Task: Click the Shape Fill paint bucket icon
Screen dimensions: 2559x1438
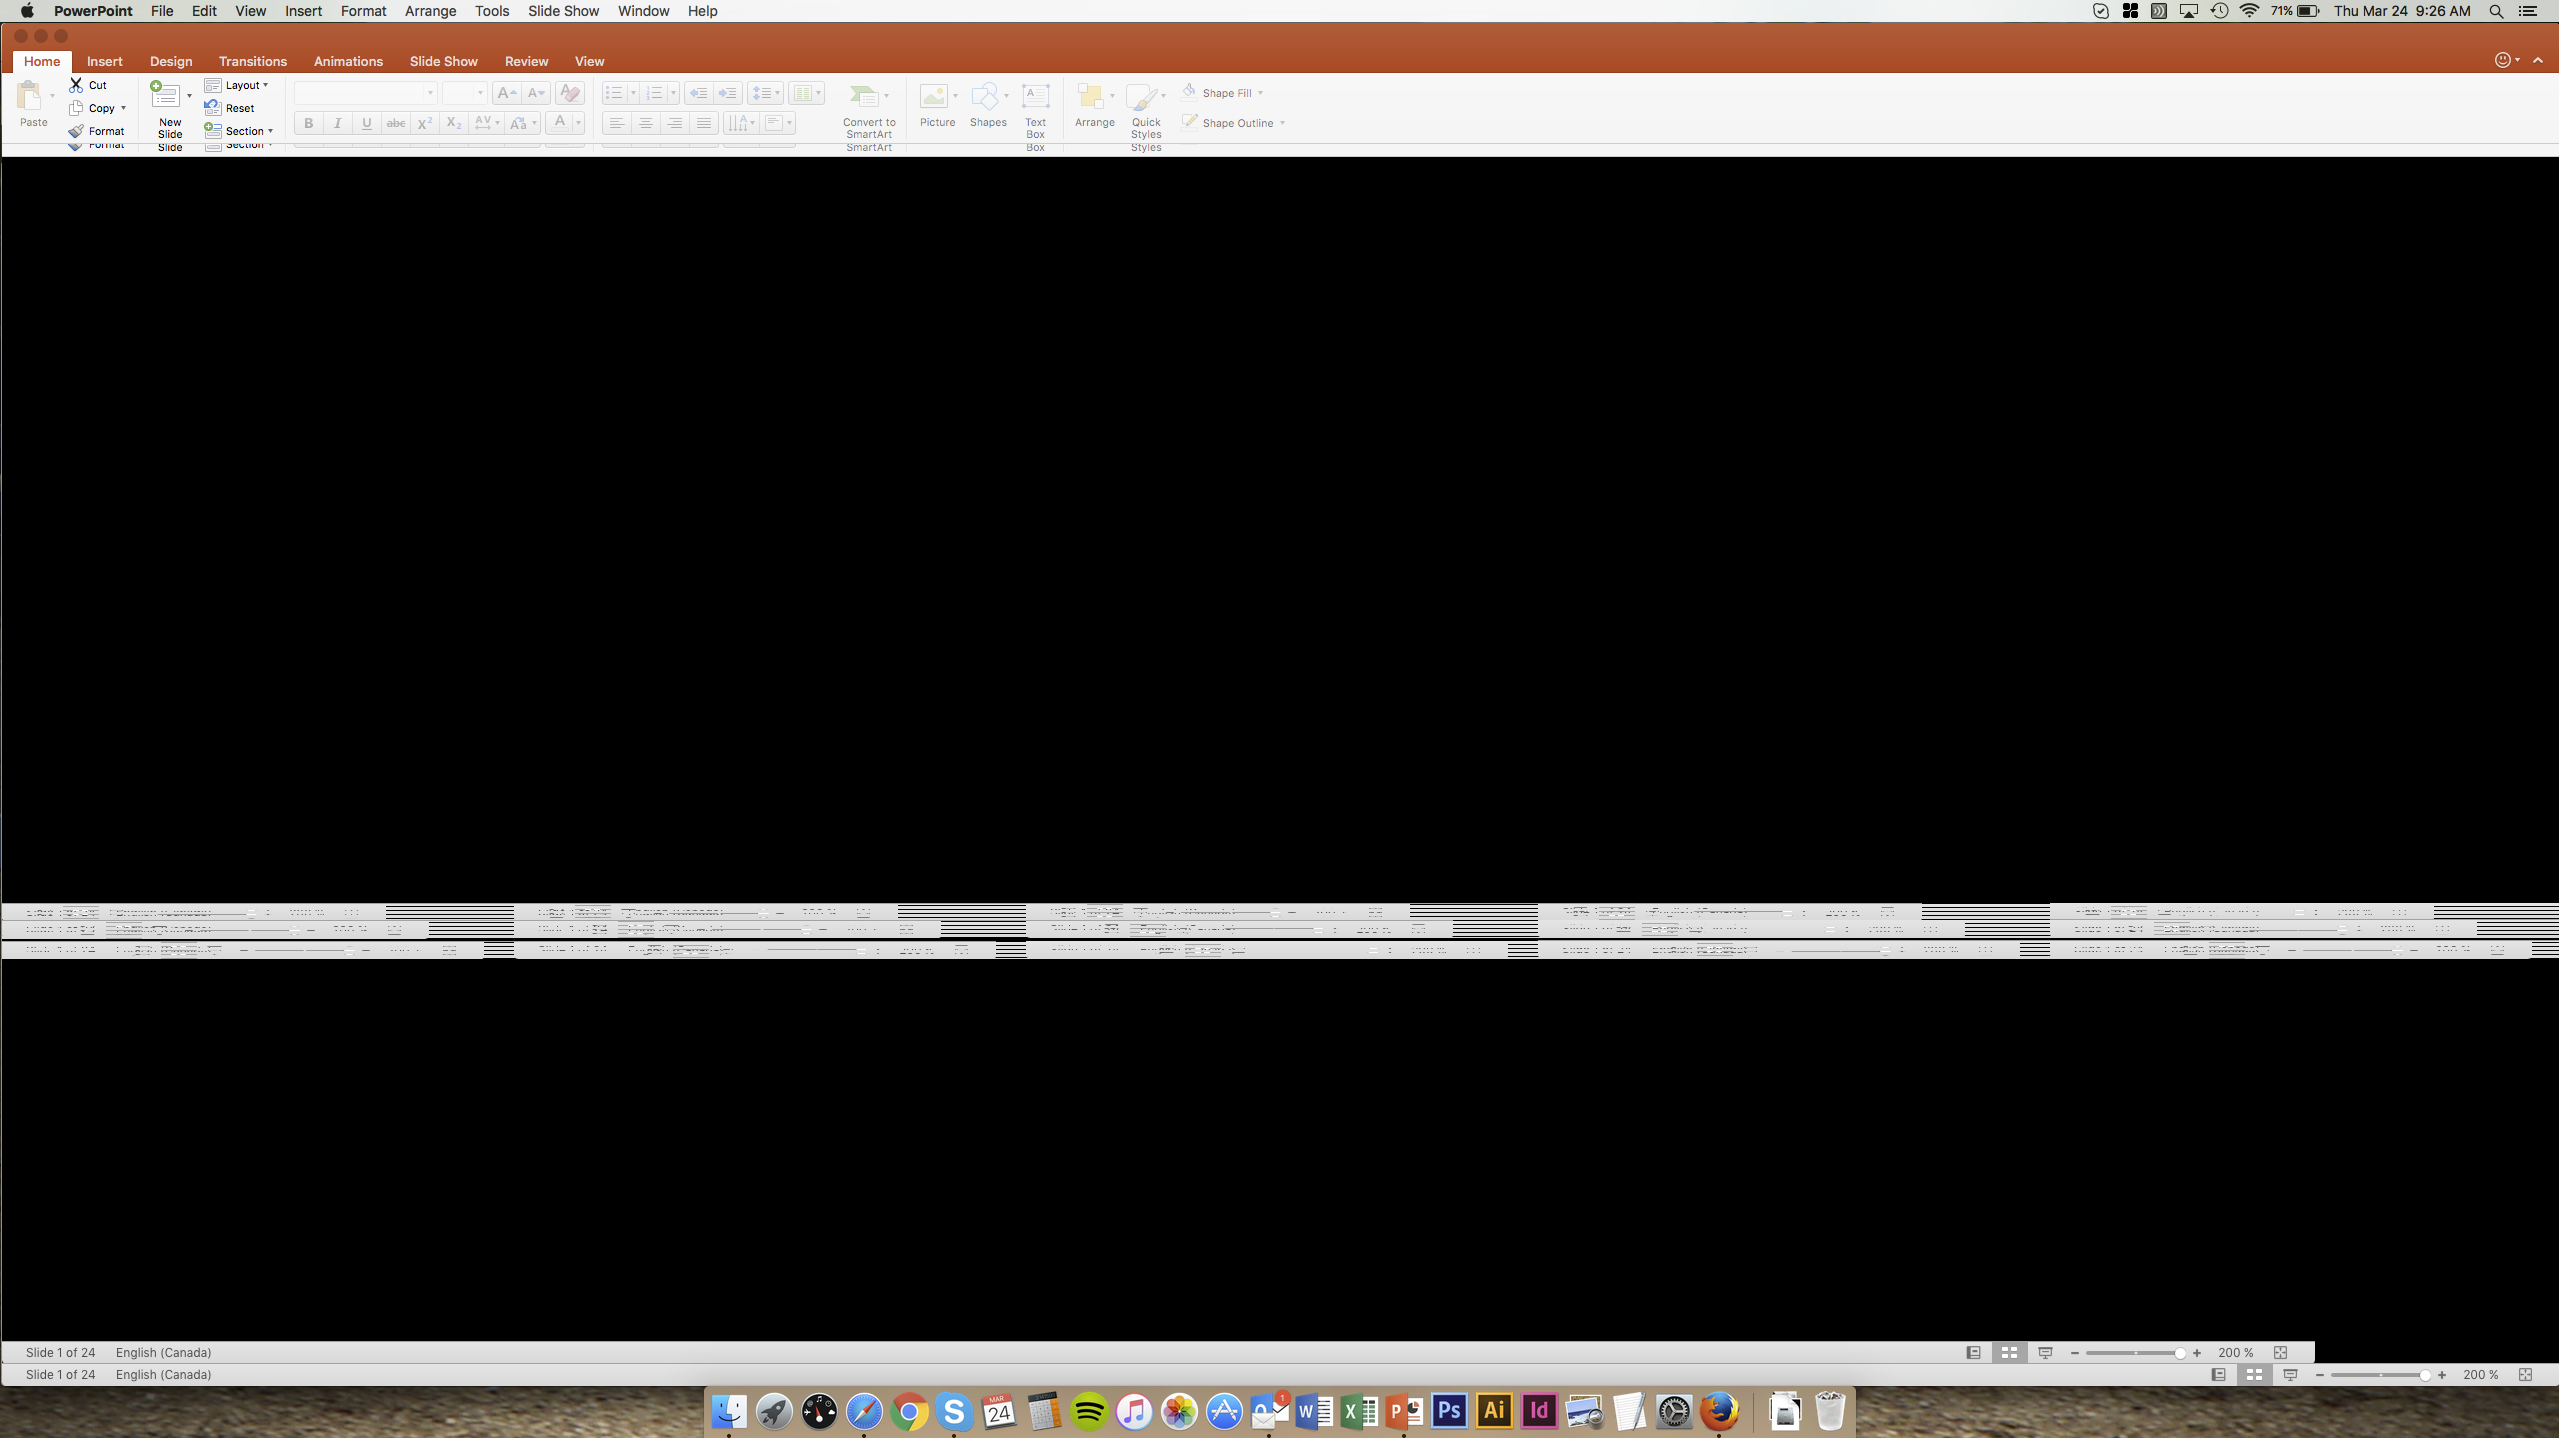Action: tap(1189, 92)
